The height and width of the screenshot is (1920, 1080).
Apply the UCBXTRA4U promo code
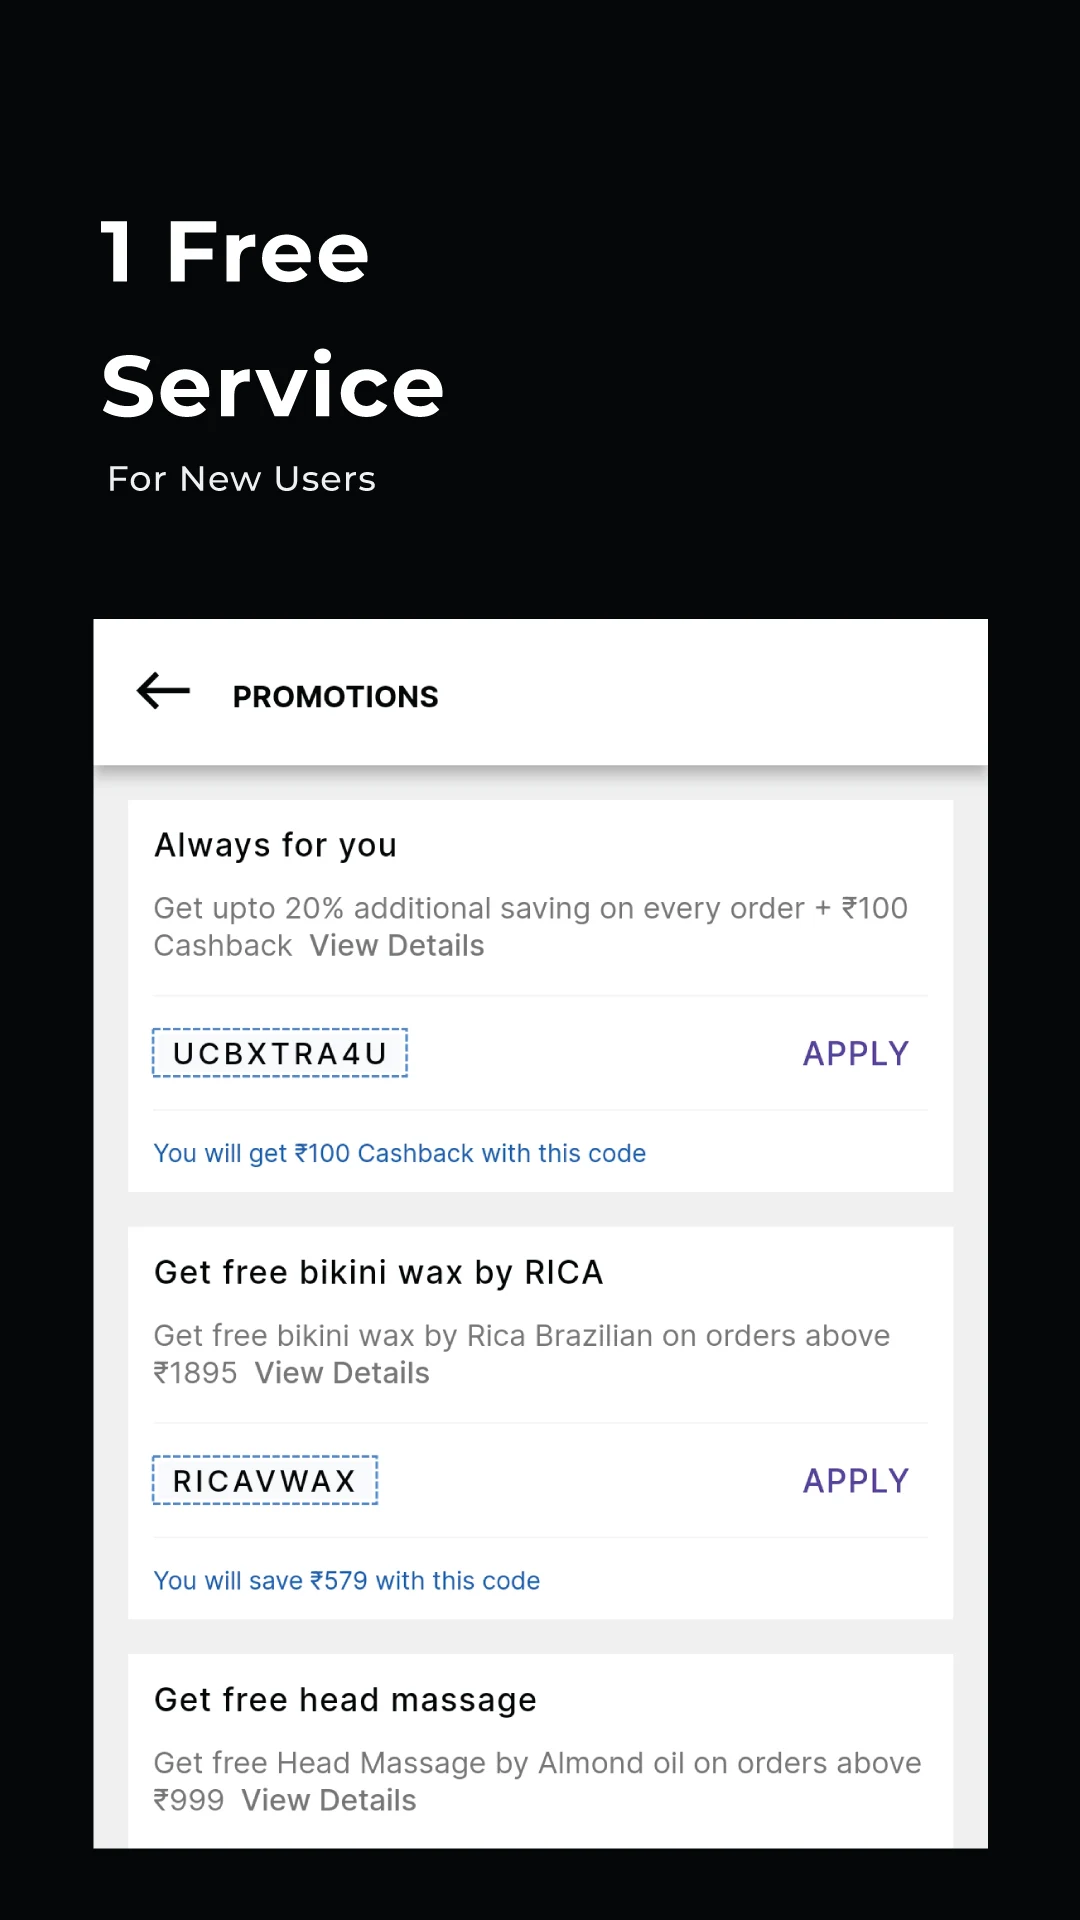(856, 1053)
